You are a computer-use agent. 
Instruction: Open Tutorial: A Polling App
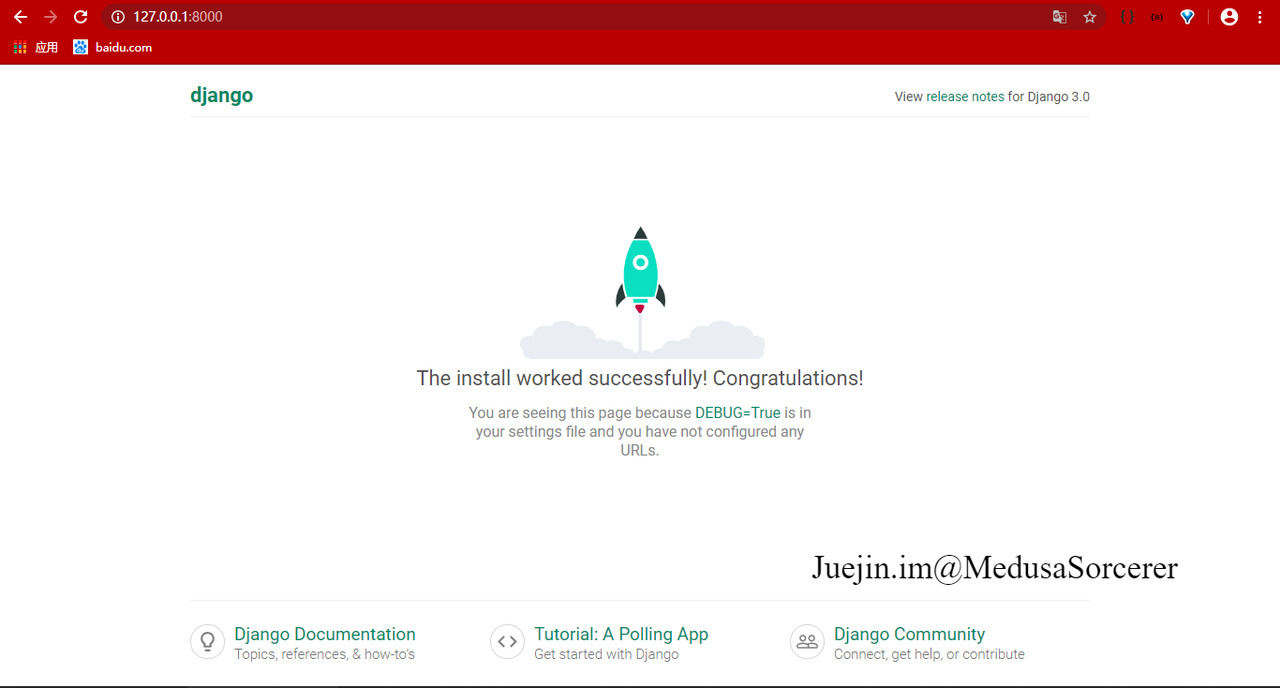pos(621,634)
